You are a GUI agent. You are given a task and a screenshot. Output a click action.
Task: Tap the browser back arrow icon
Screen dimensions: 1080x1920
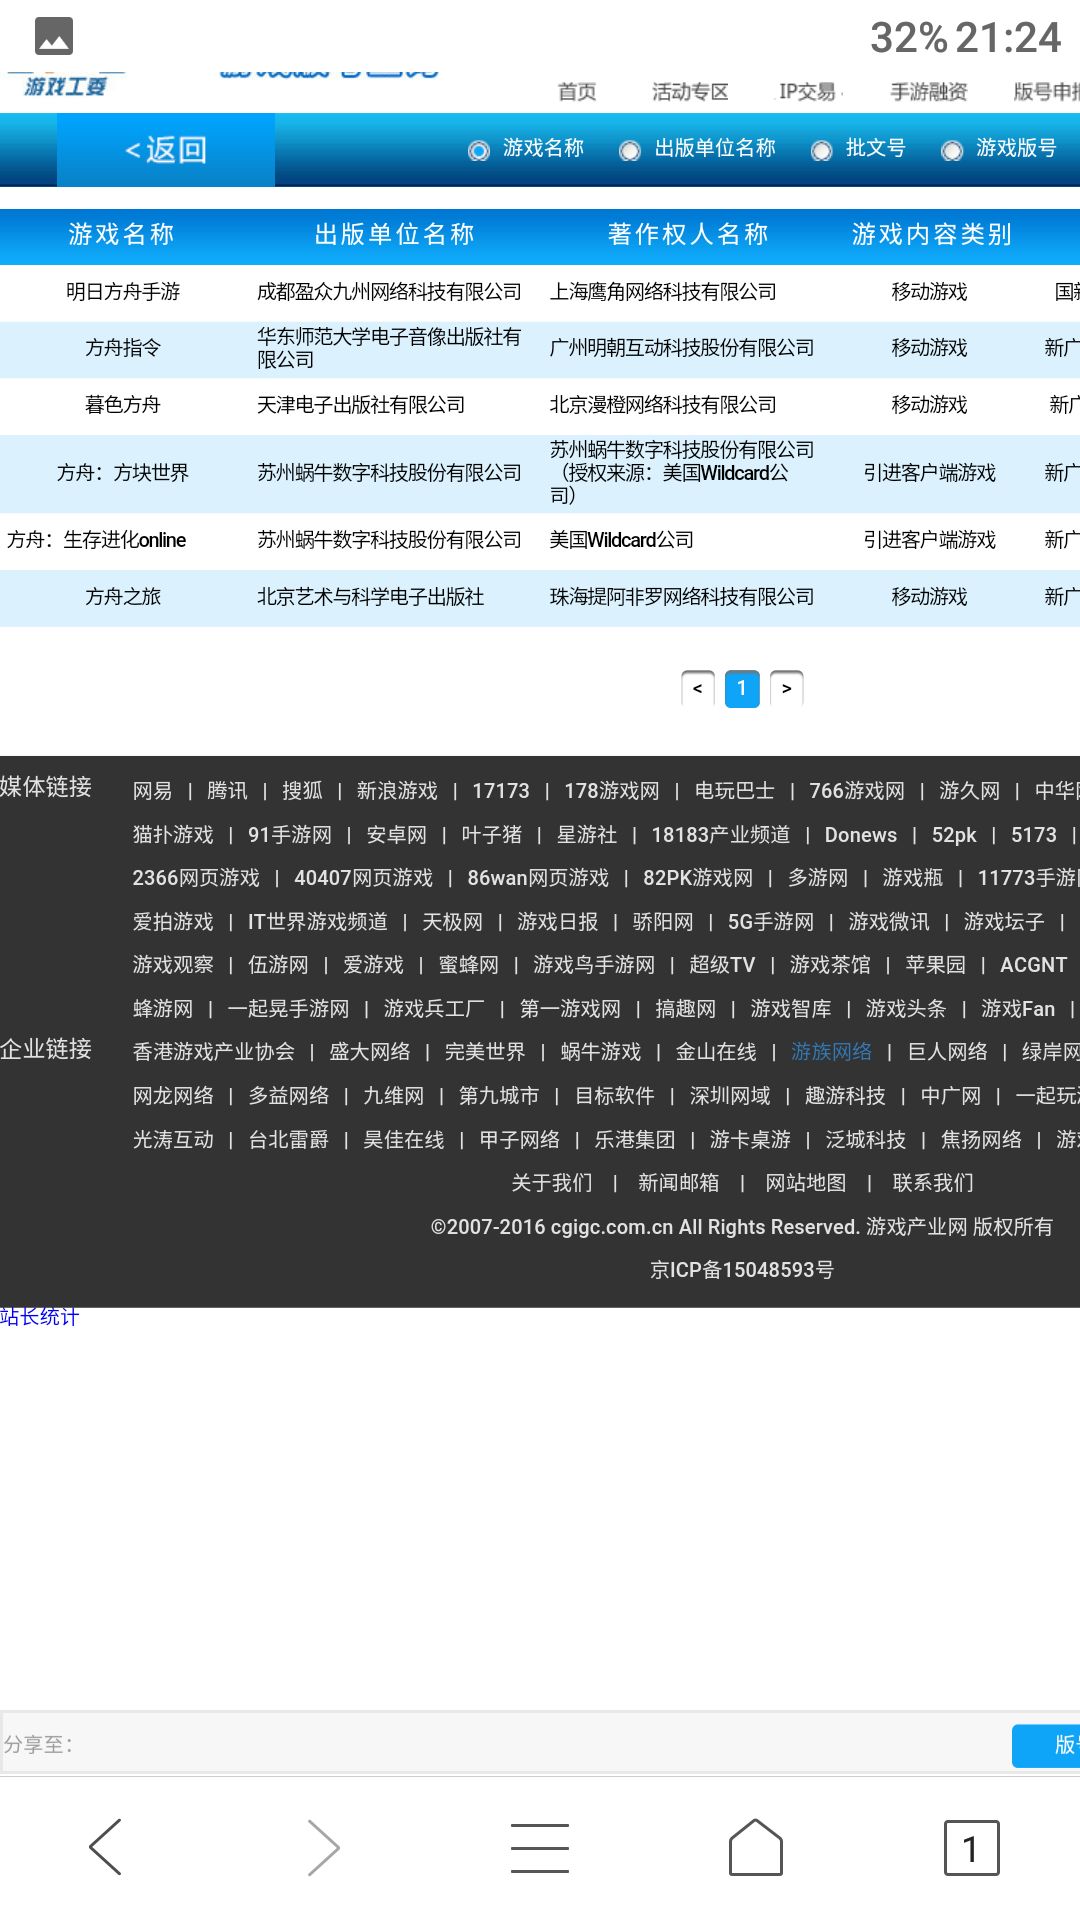pos(106,1847)
